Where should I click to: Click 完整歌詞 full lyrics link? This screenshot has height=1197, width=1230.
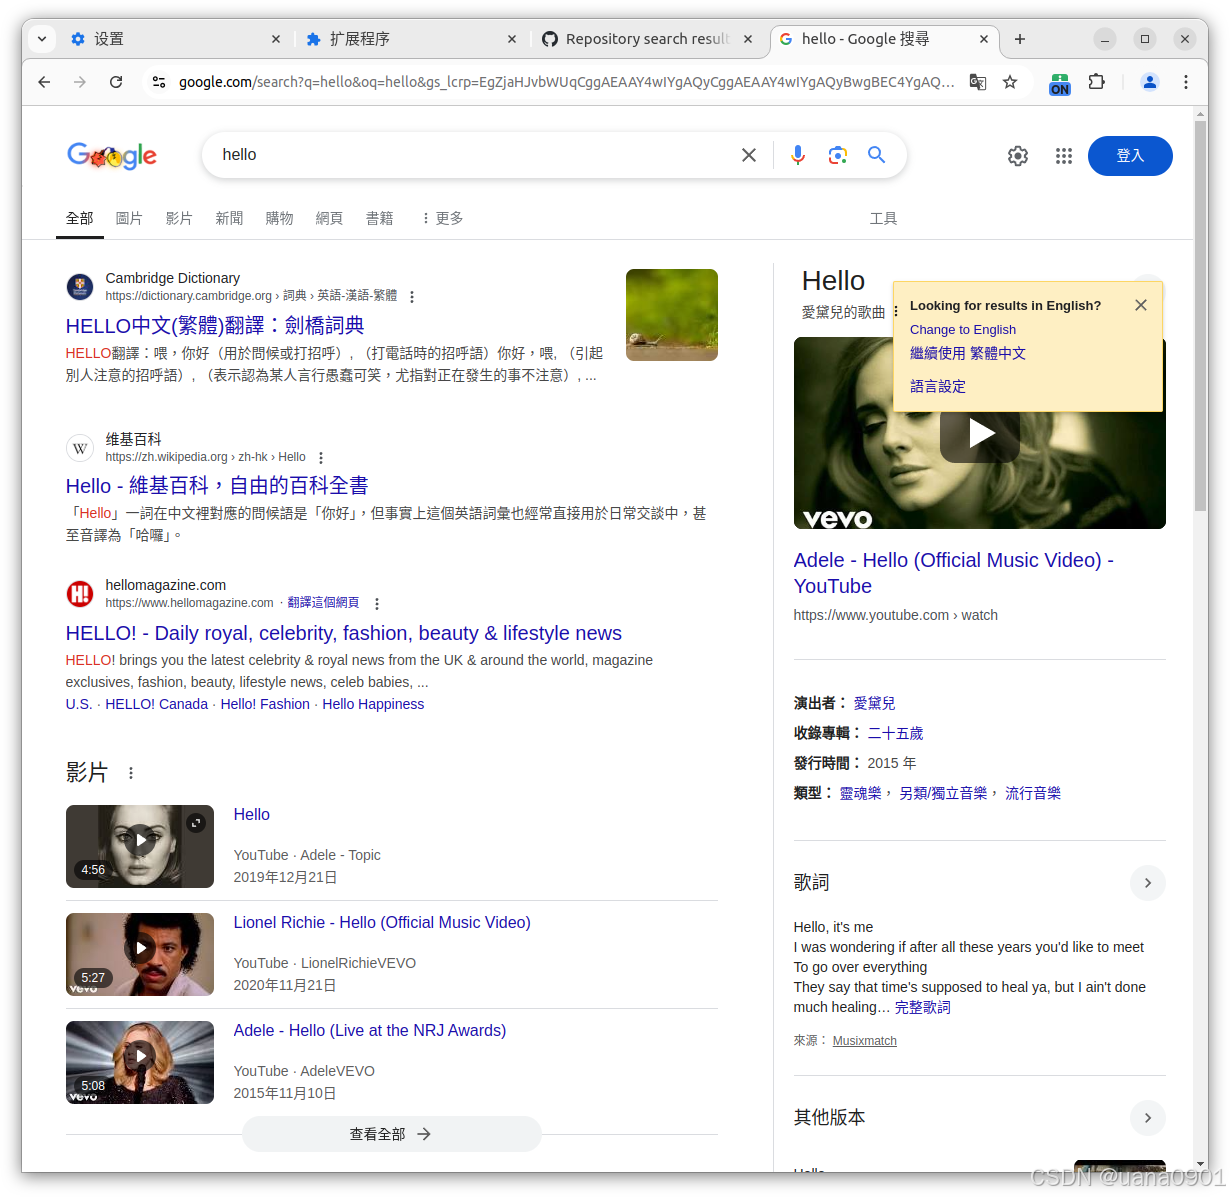click(922, 1007)
